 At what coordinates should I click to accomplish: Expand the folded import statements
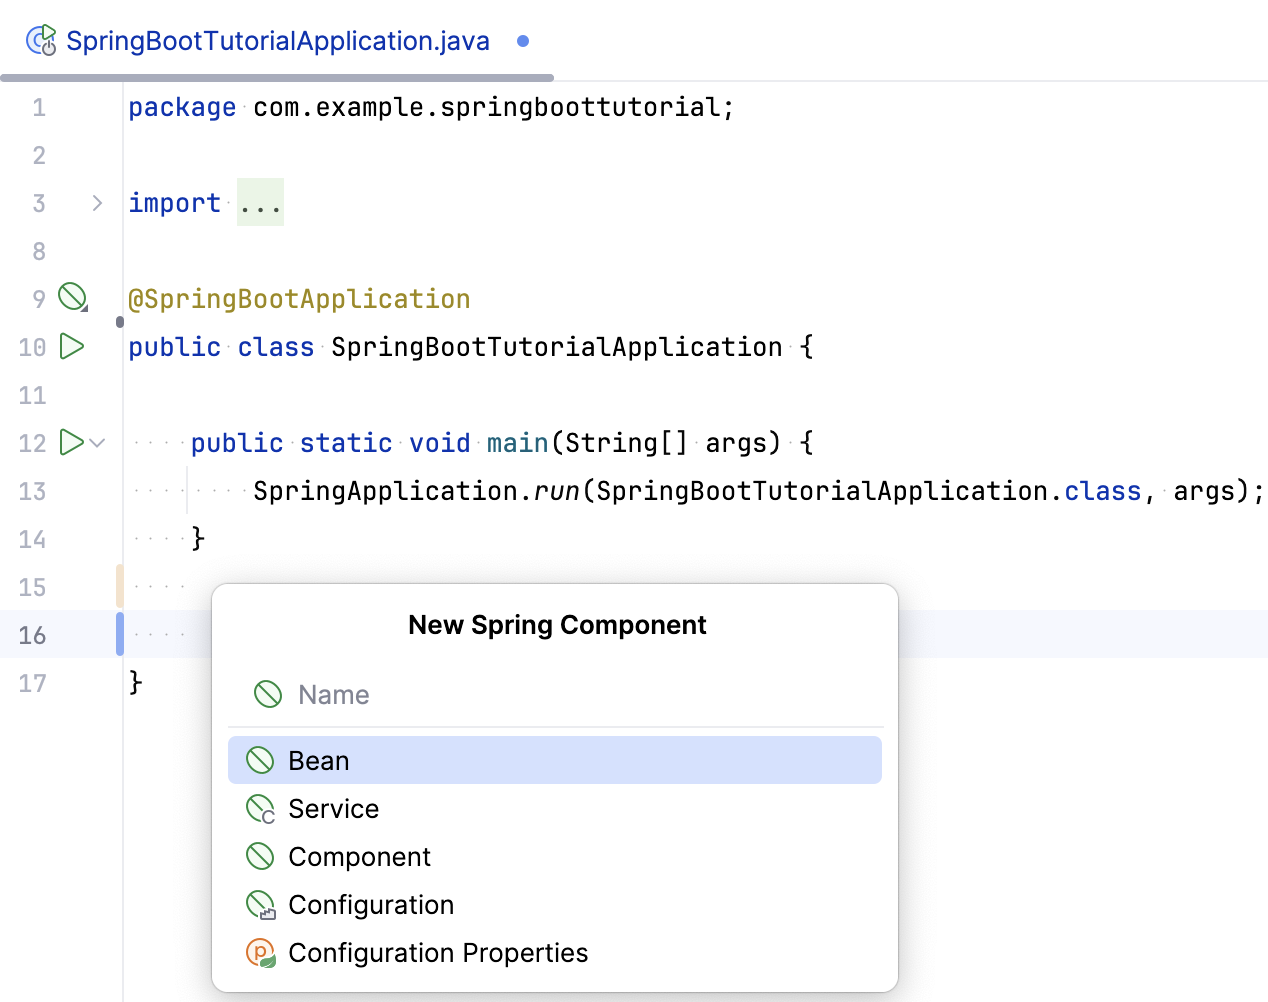260,202
